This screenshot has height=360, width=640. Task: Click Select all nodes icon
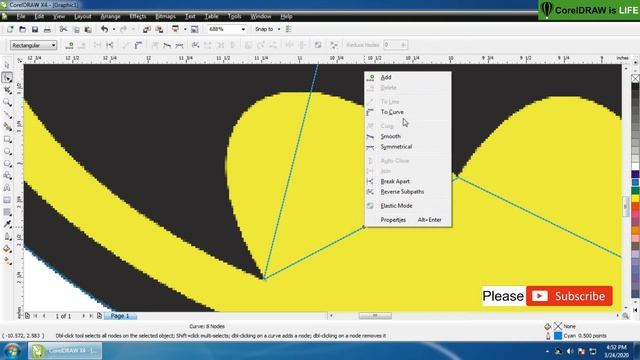tap(334, 45)
